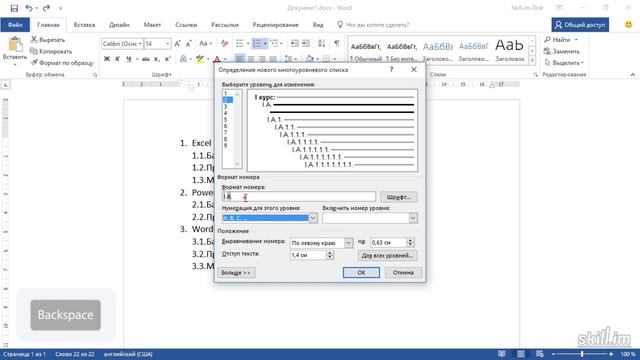The width and height of the screenshot is (640, 360).
Task: Decrease font size with smaller A icon
Action: click(189, 44)
